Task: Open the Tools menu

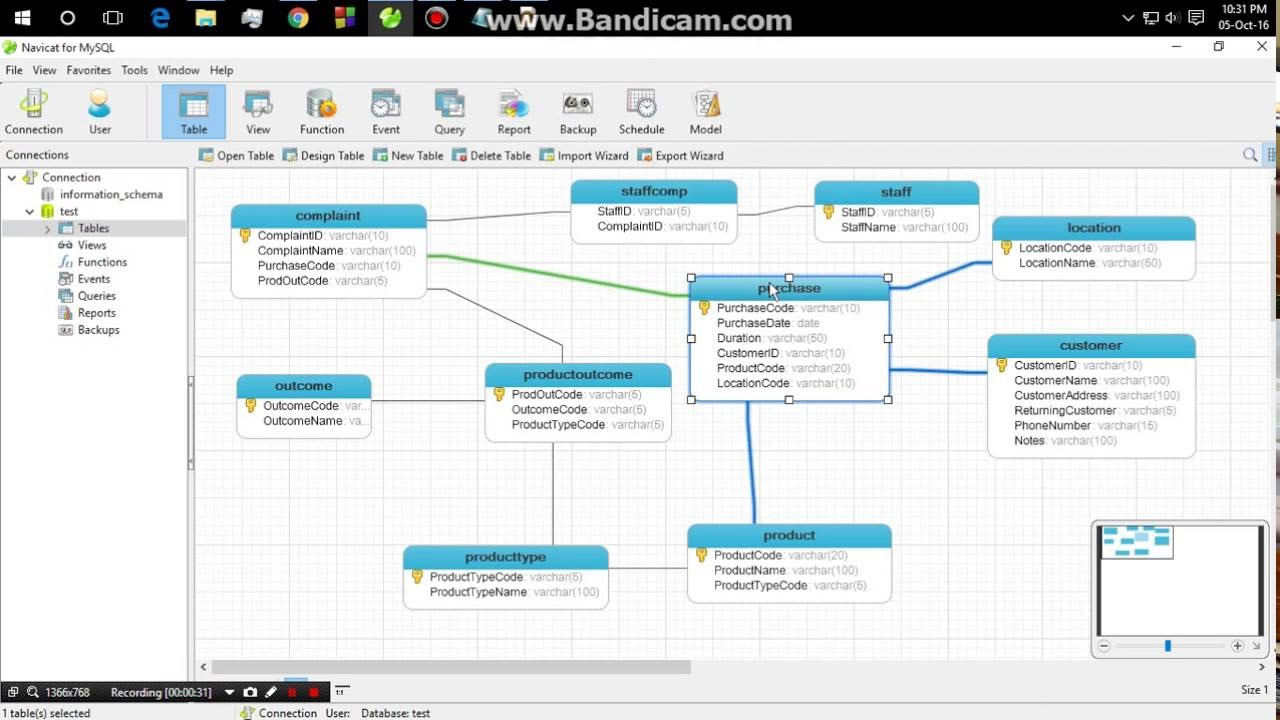Action: pyautogui.click(x=134, y=70)
